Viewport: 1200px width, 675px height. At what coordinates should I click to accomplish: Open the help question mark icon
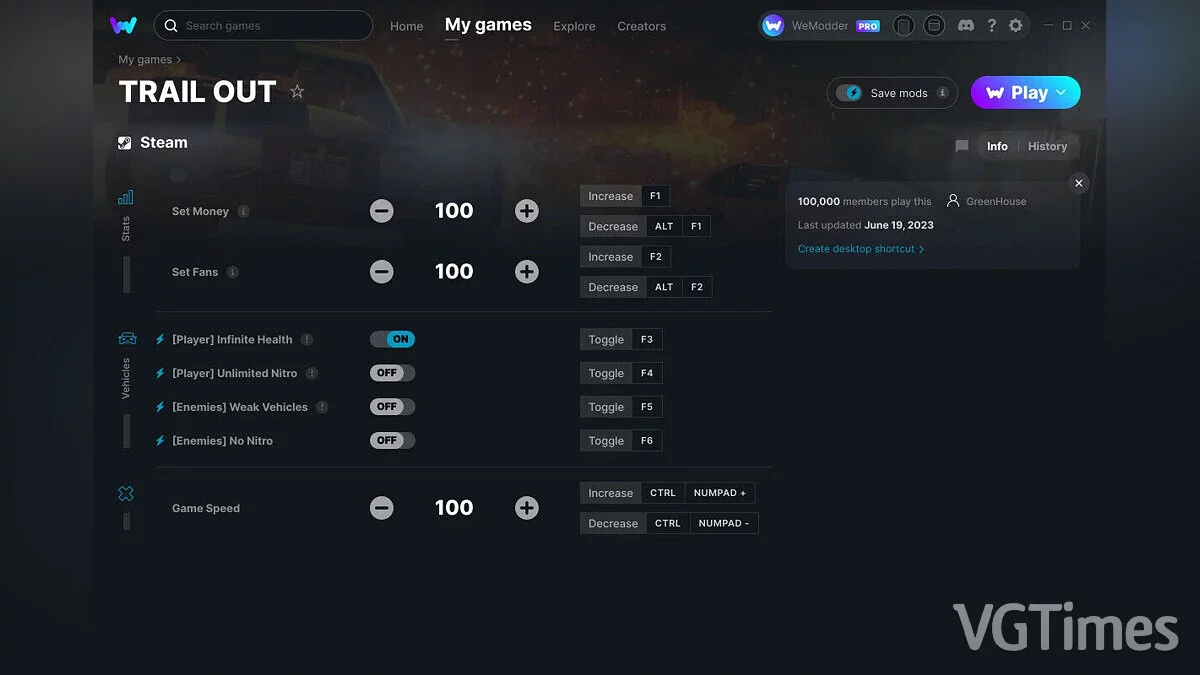pyautogui.click(x=991, y=26)
